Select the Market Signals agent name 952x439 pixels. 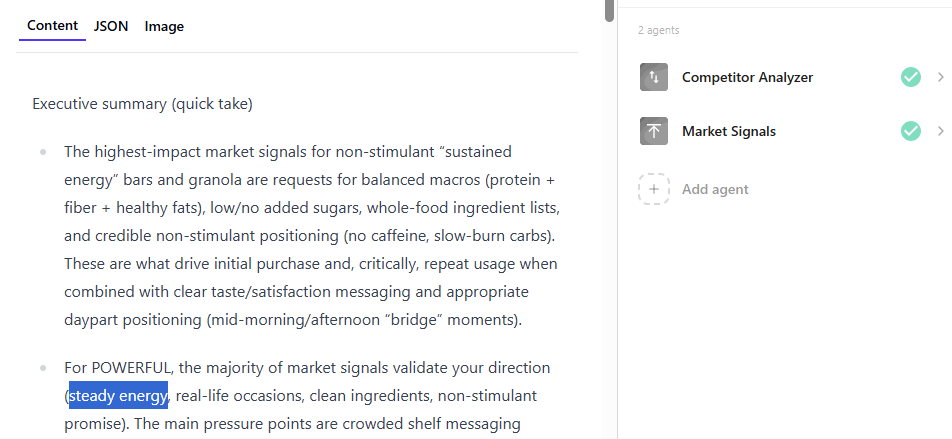click(728, 131)
